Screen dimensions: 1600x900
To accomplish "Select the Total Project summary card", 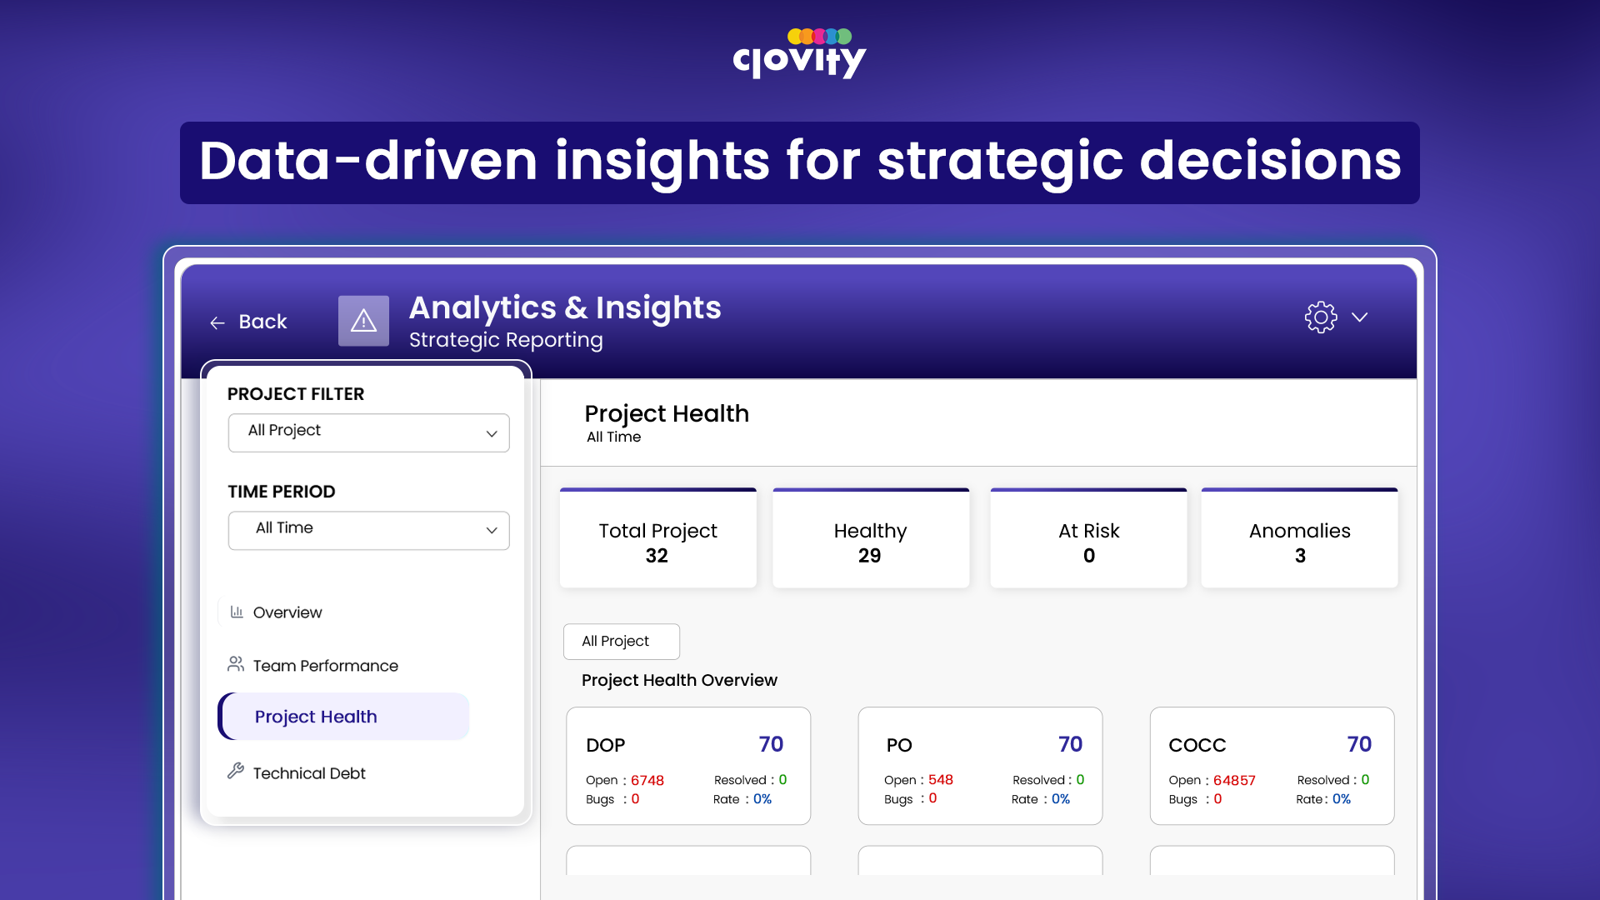I will (x=658, y=540).
